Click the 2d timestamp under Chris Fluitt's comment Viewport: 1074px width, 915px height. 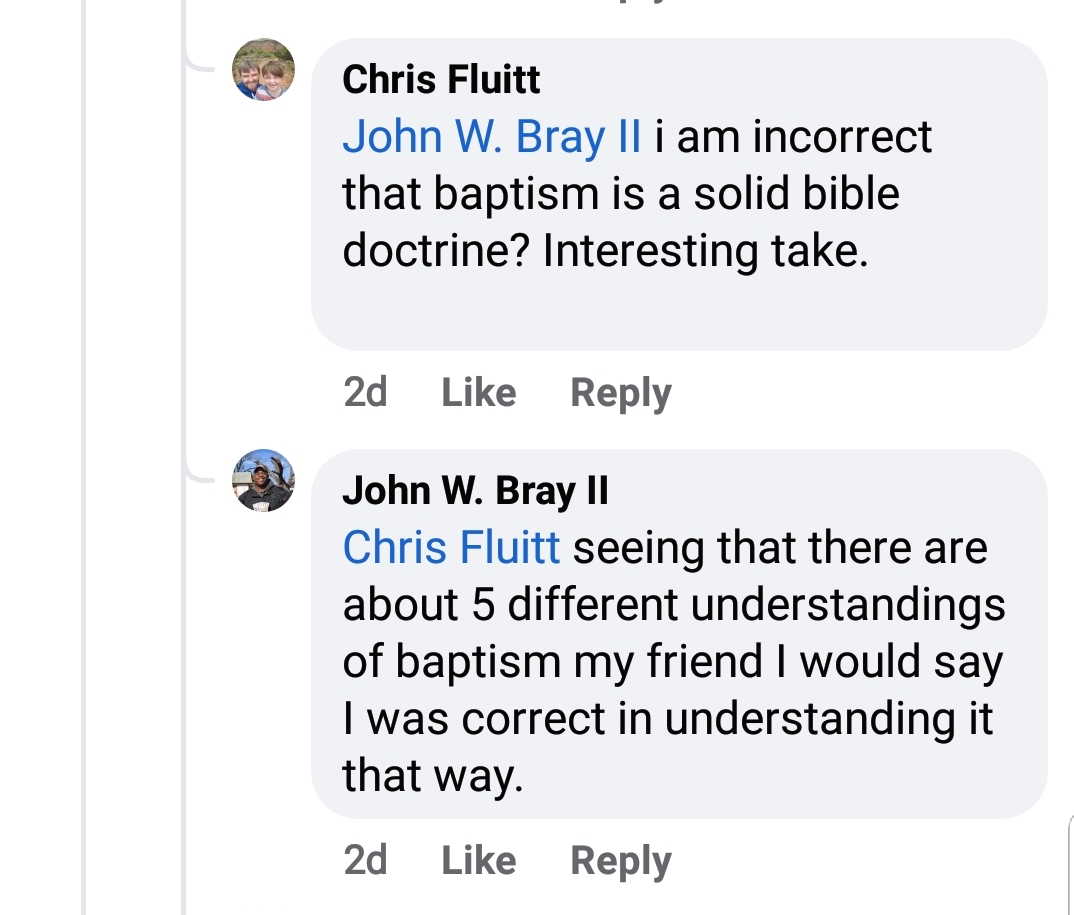(x=365, y=393)
